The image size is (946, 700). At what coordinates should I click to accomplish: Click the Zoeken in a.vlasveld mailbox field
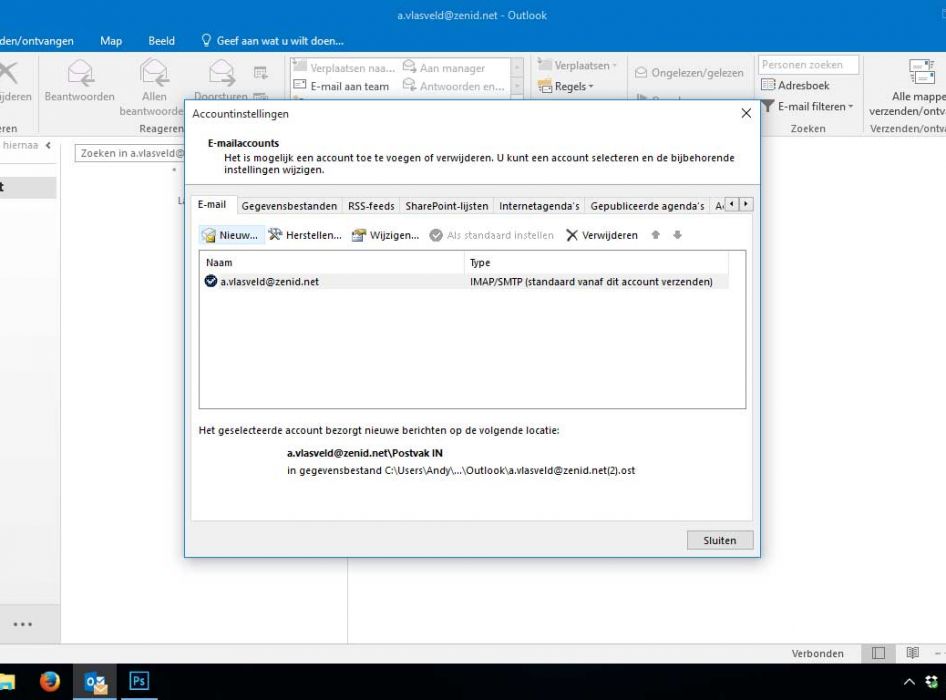[x=130, y=153]
